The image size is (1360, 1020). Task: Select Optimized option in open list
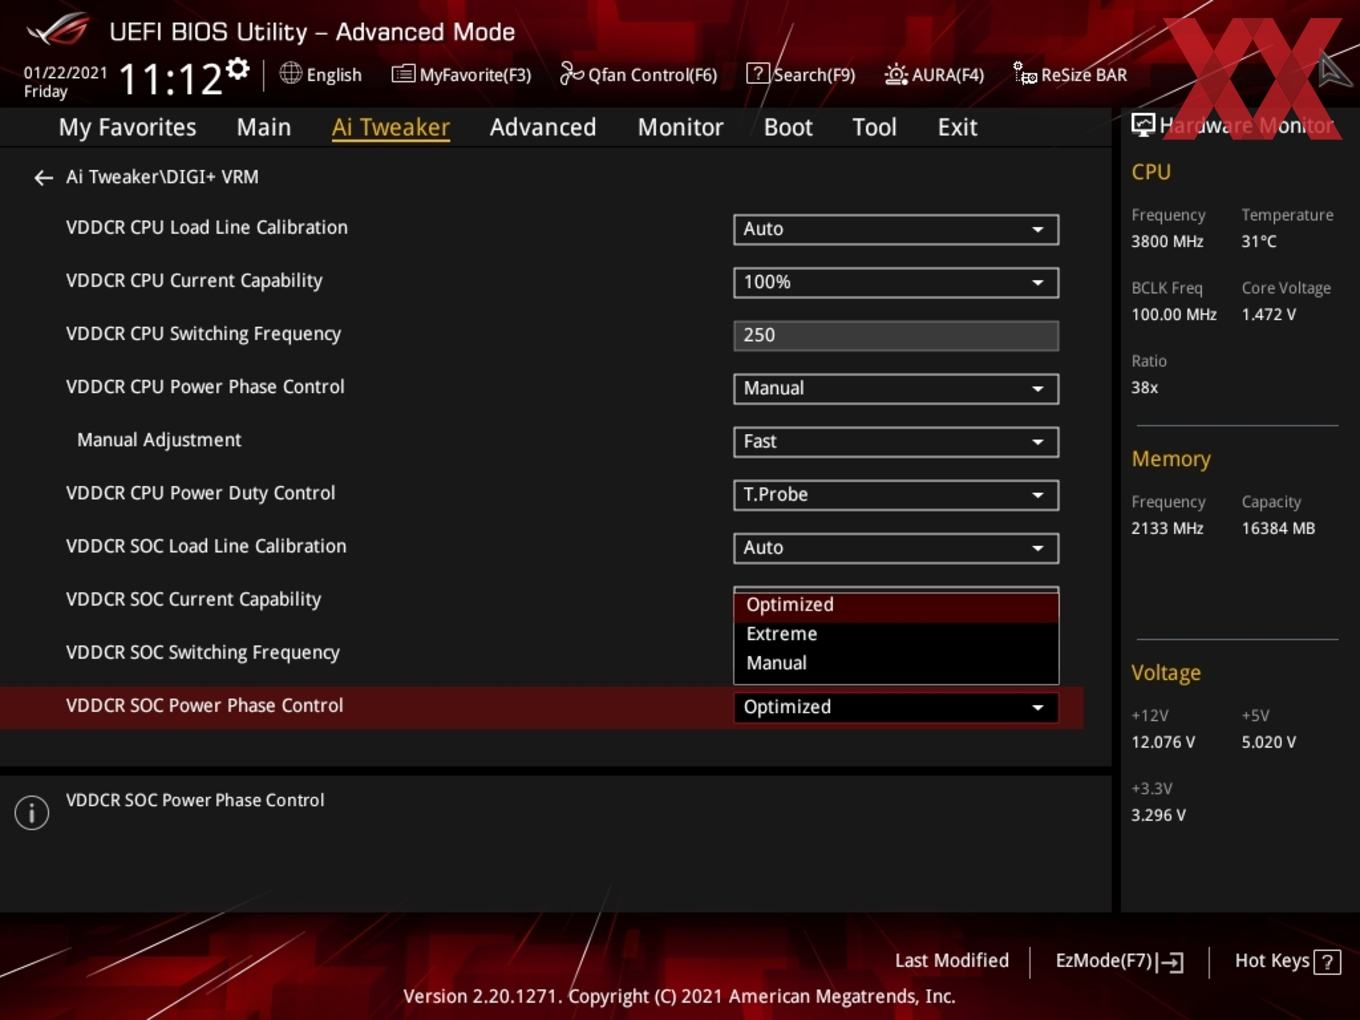click(x=896, y=605)
